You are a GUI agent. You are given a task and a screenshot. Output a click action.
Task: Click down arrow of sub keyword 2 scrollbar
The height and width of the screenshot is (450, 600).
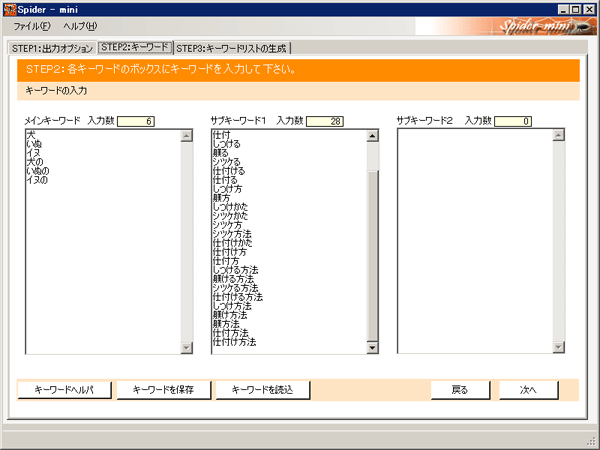click(x=559, y=347)
